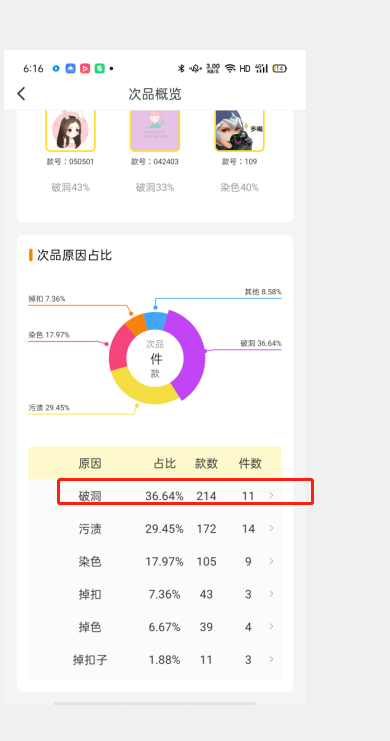Go back using the back arrow
The height and width of the screenshot is (741, 390).
click(x=21, y=94)
